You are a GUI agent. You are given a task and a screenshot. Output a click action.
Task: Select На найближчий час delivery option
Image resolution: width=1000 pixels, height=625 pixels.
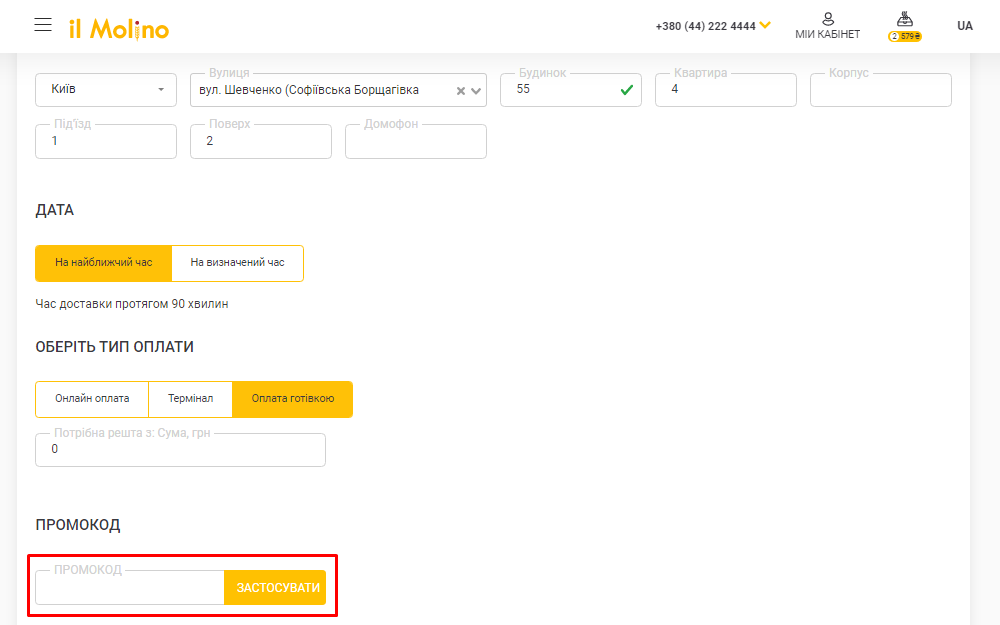point(103,263)
